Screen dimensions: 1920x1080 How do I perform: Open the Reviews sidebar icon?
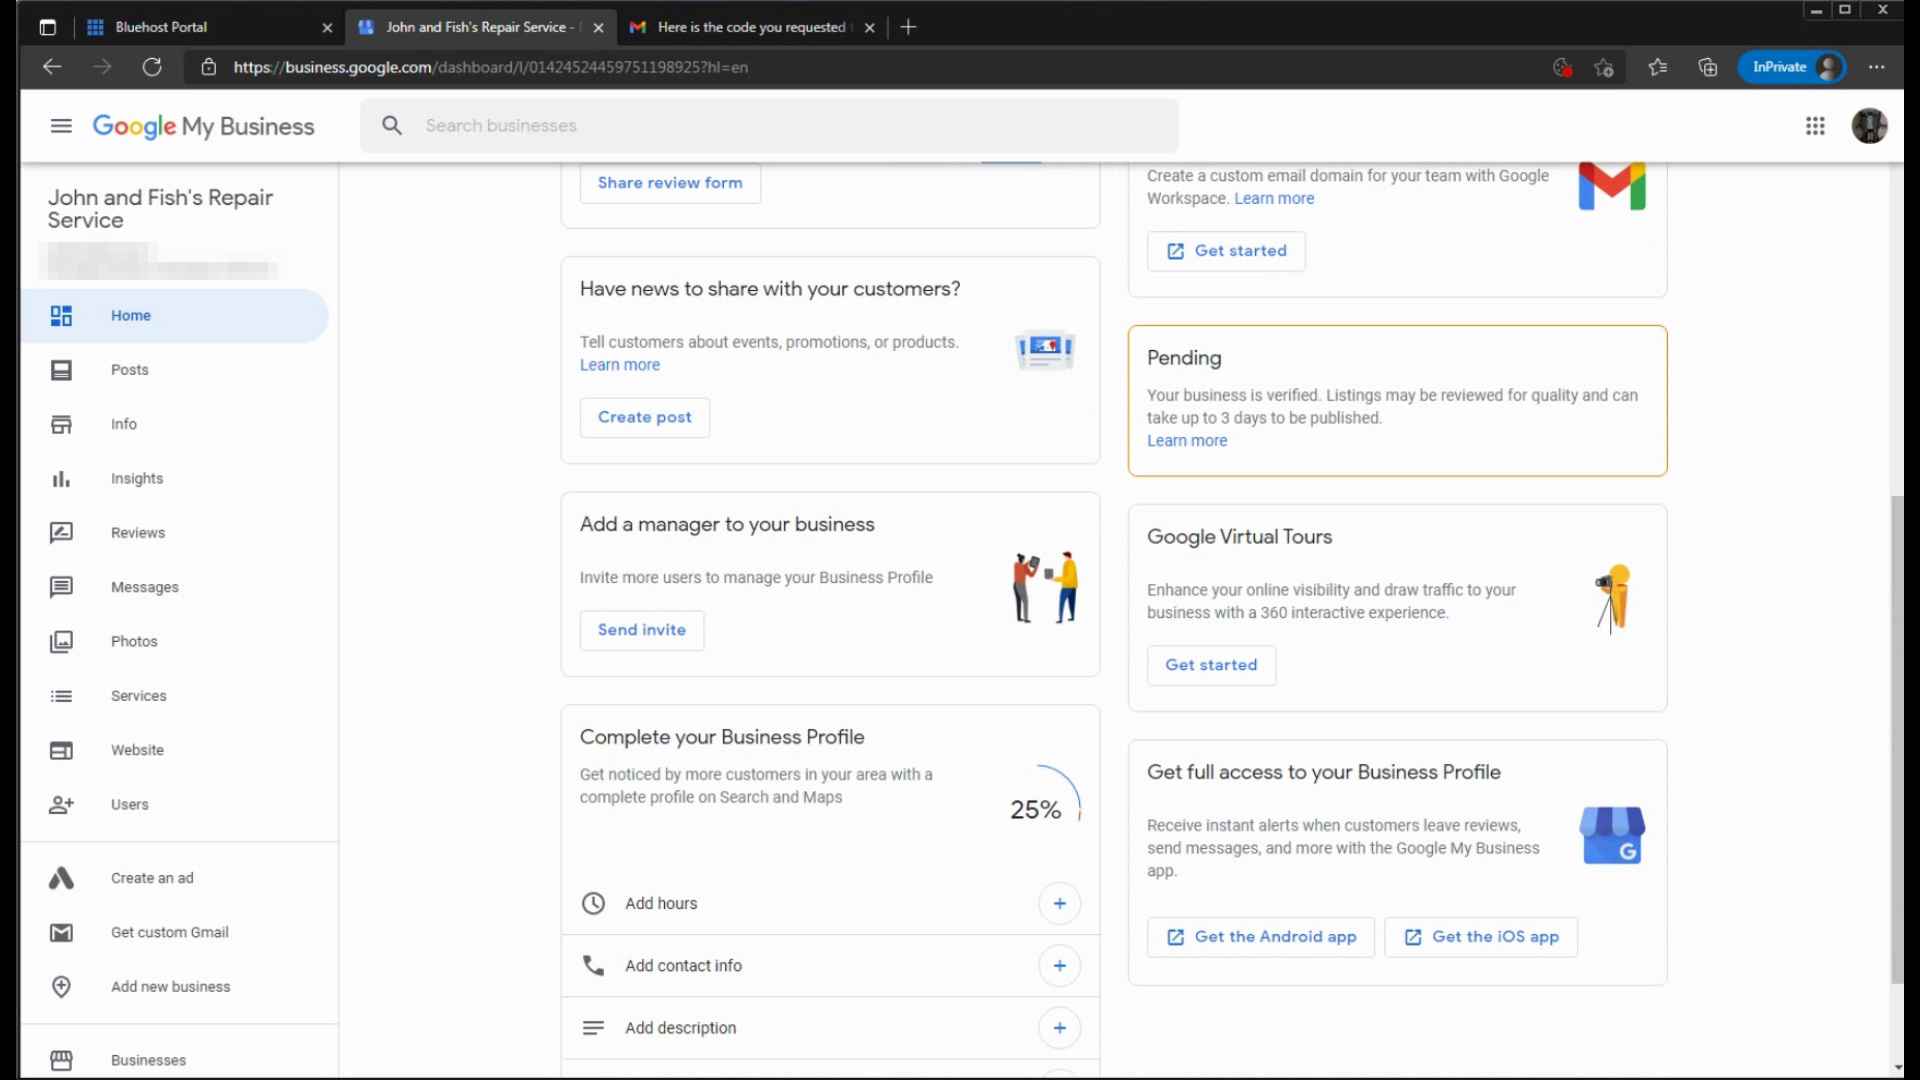61,533
